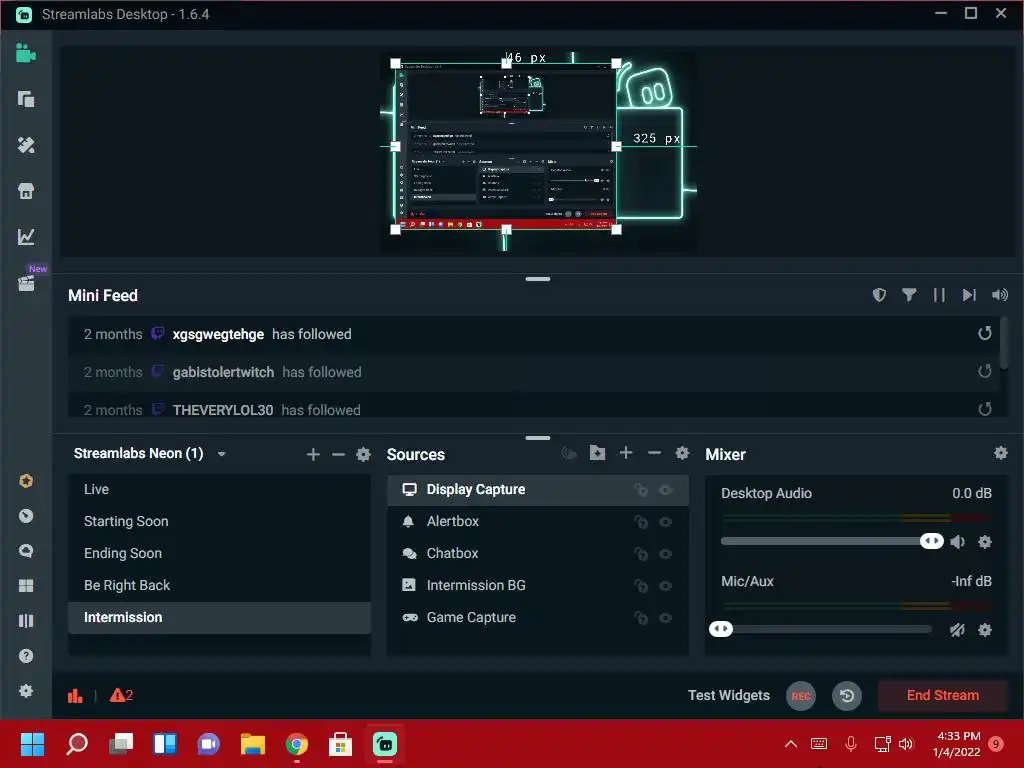
Task: Add a source folder
Action: coord(598,453)
